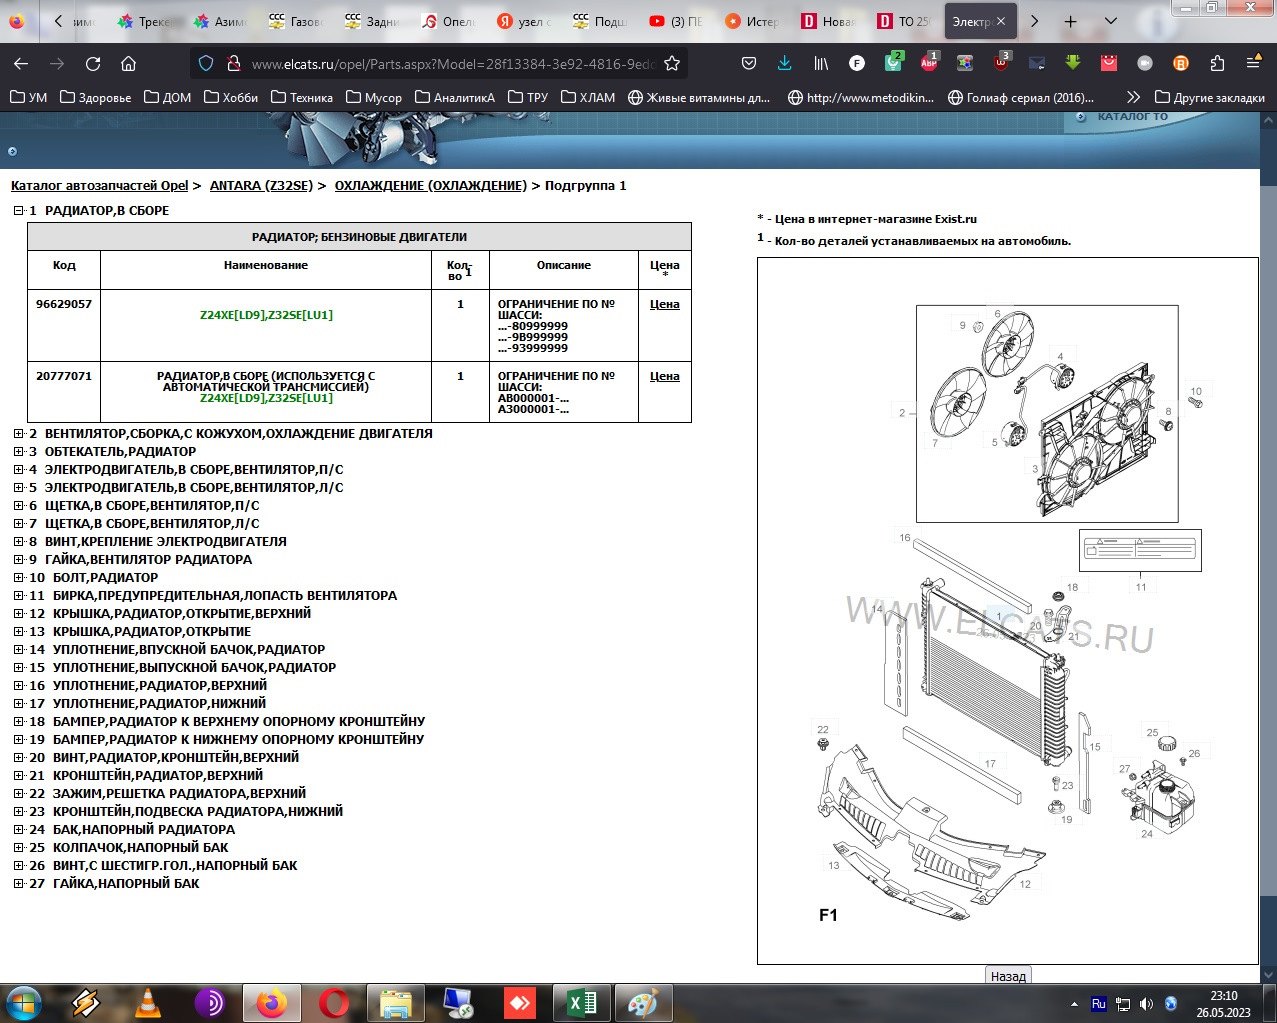Follow the ANTARA (Z32SE) breadcrumb link

tap(261, 186)
